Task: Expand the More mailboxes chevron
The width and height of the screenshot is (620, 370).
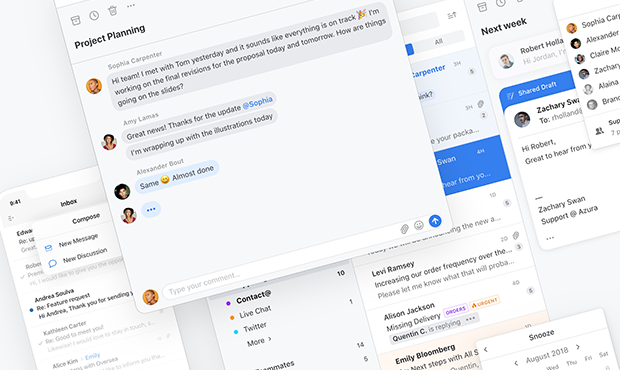Action: tap(270, 339)
